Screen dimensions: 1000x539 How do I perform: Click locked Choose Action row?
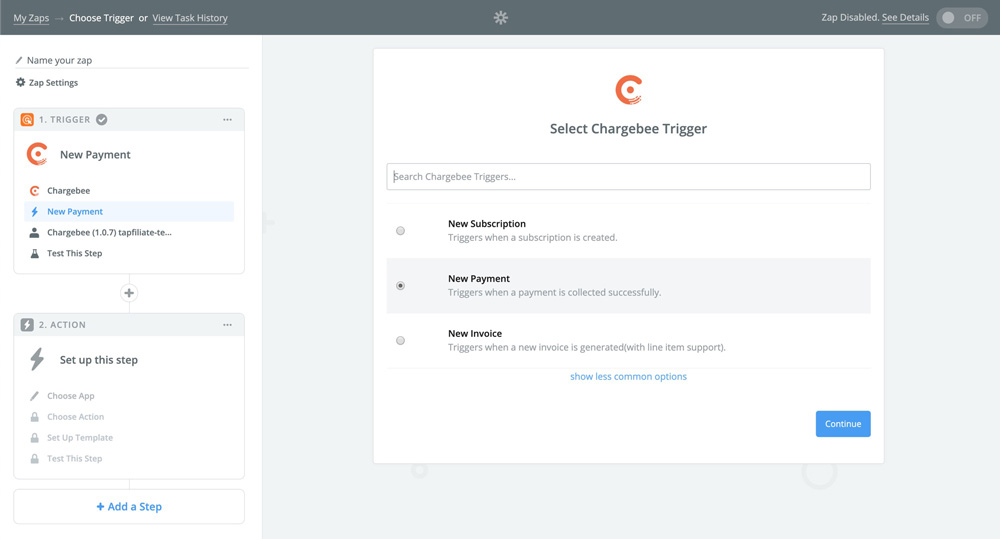[129, 417]
